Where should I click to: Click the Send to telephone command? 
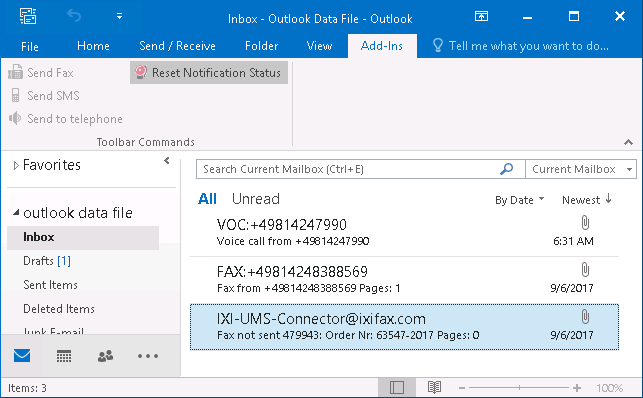coord(66,119)
